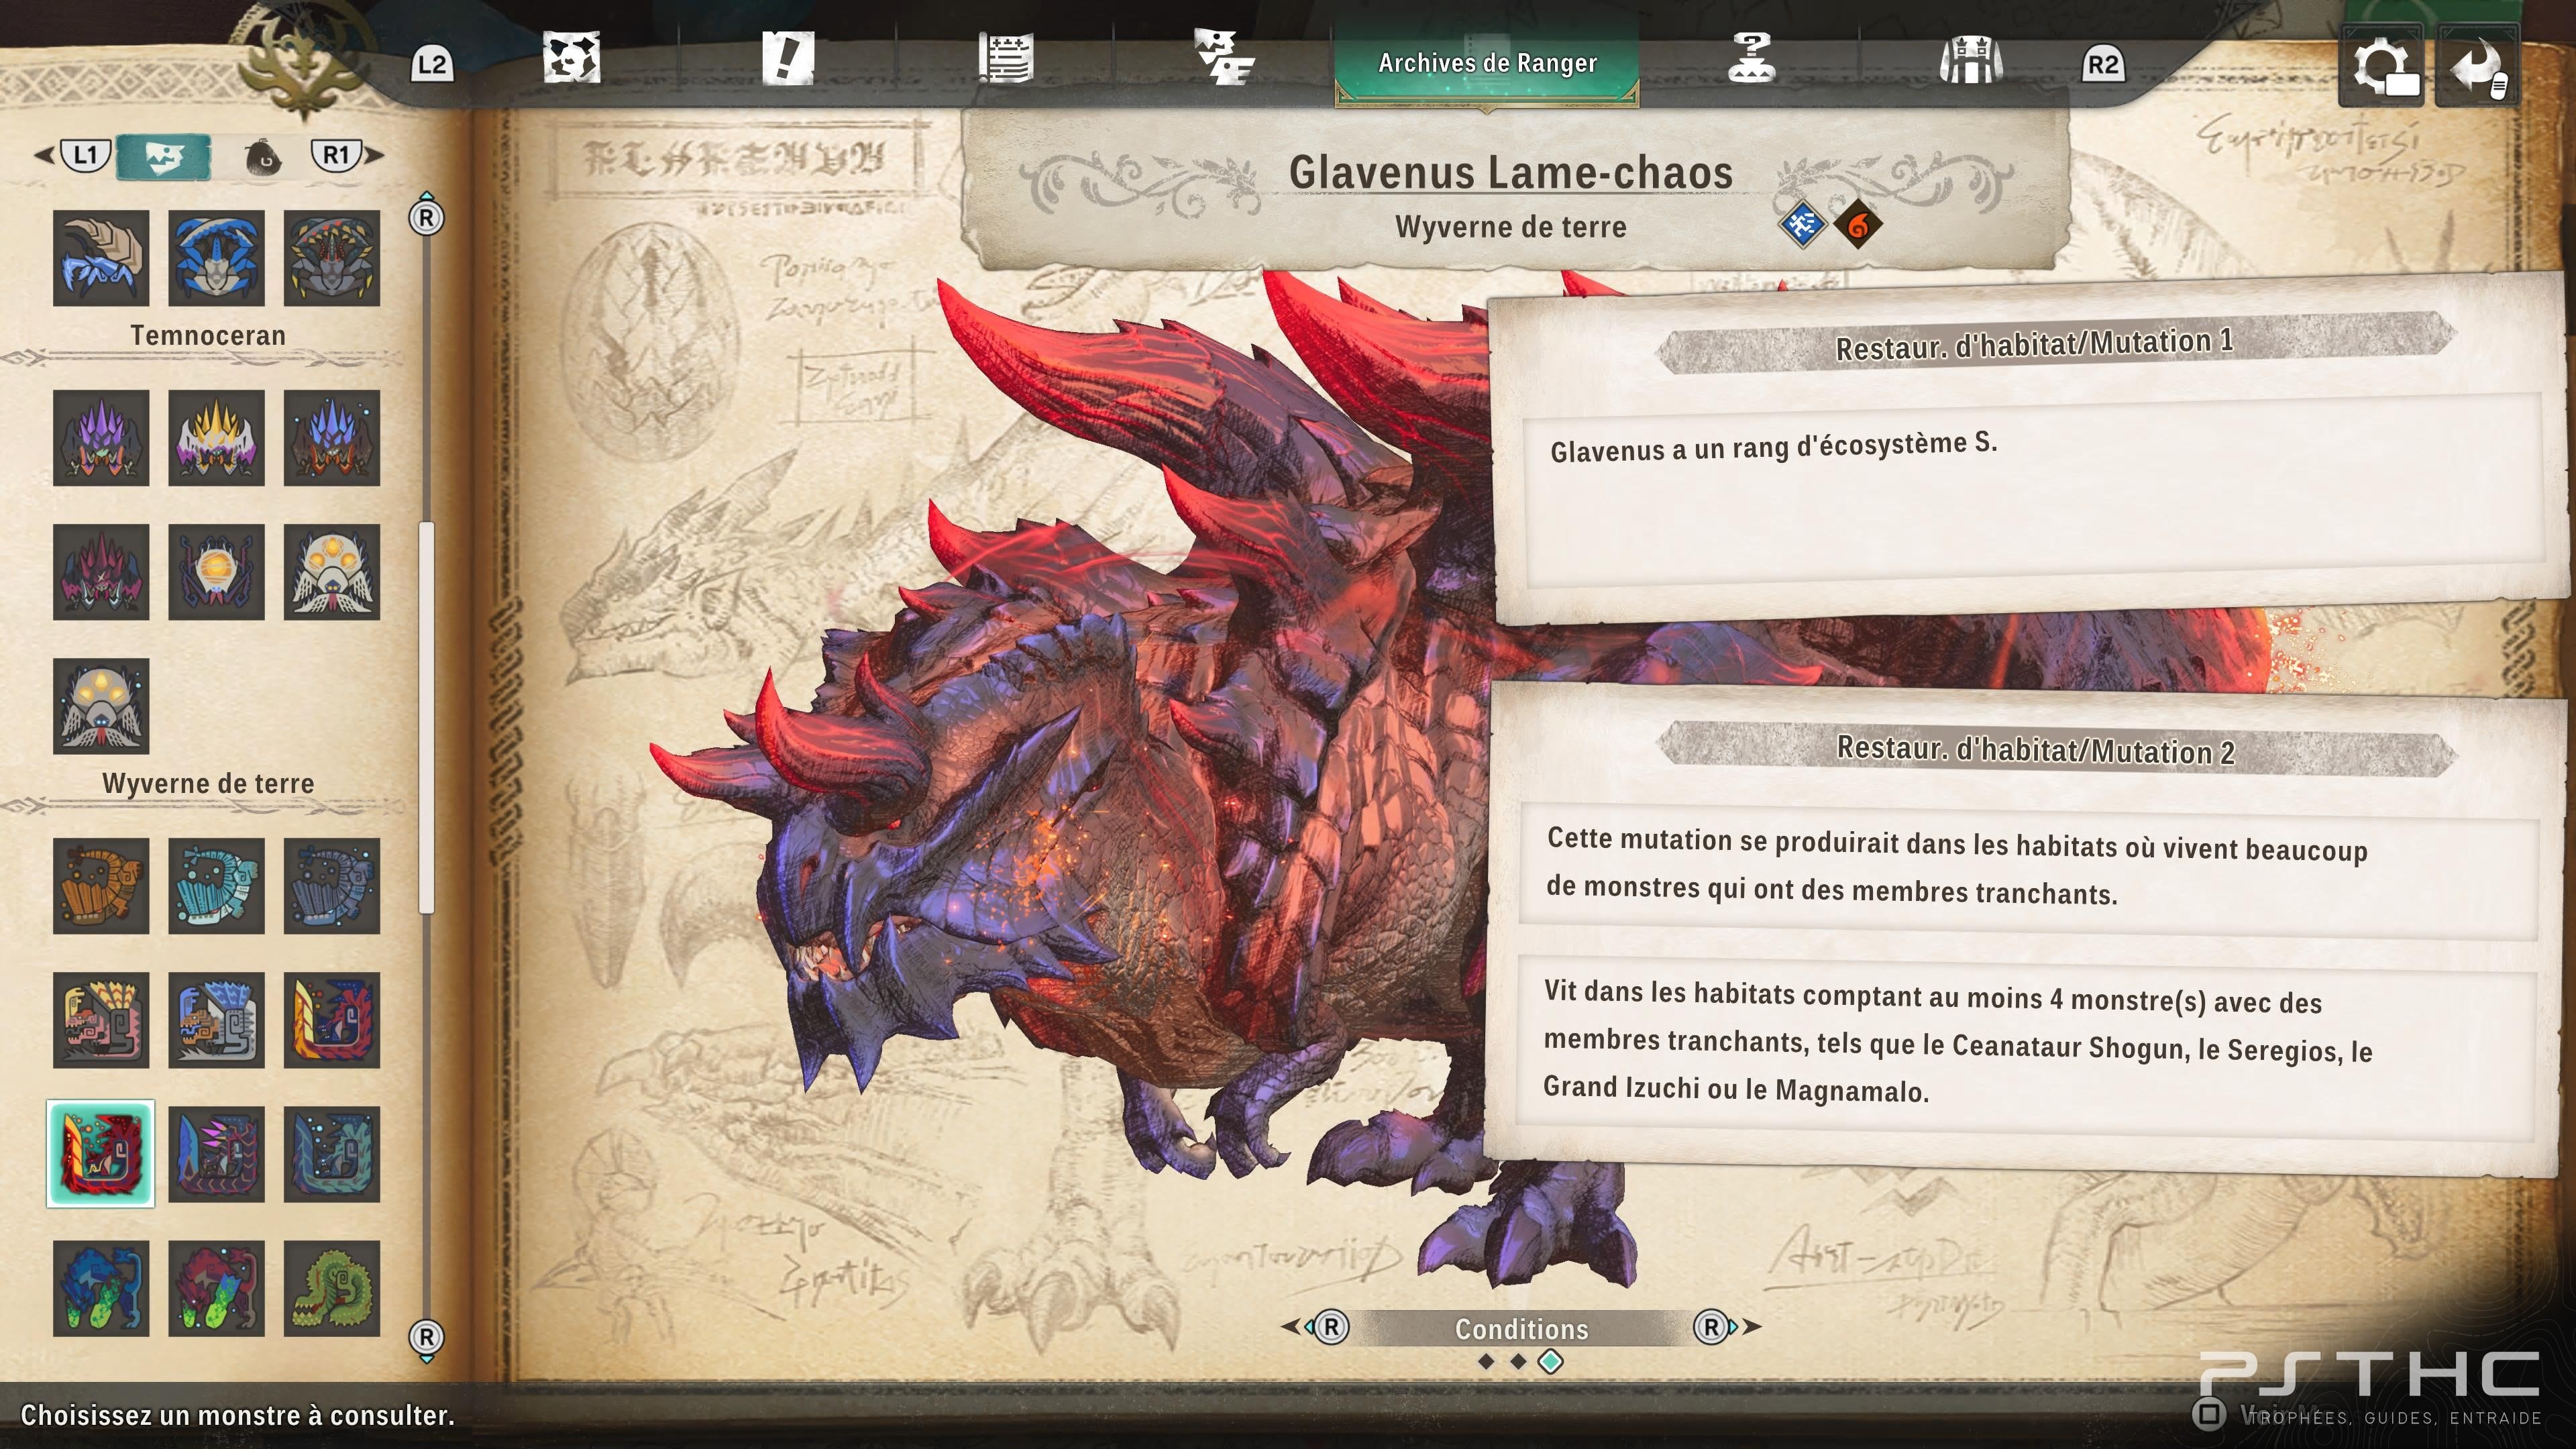
Task: Click the Glavenus Lame-chaos title
Action: (1511, 172)
